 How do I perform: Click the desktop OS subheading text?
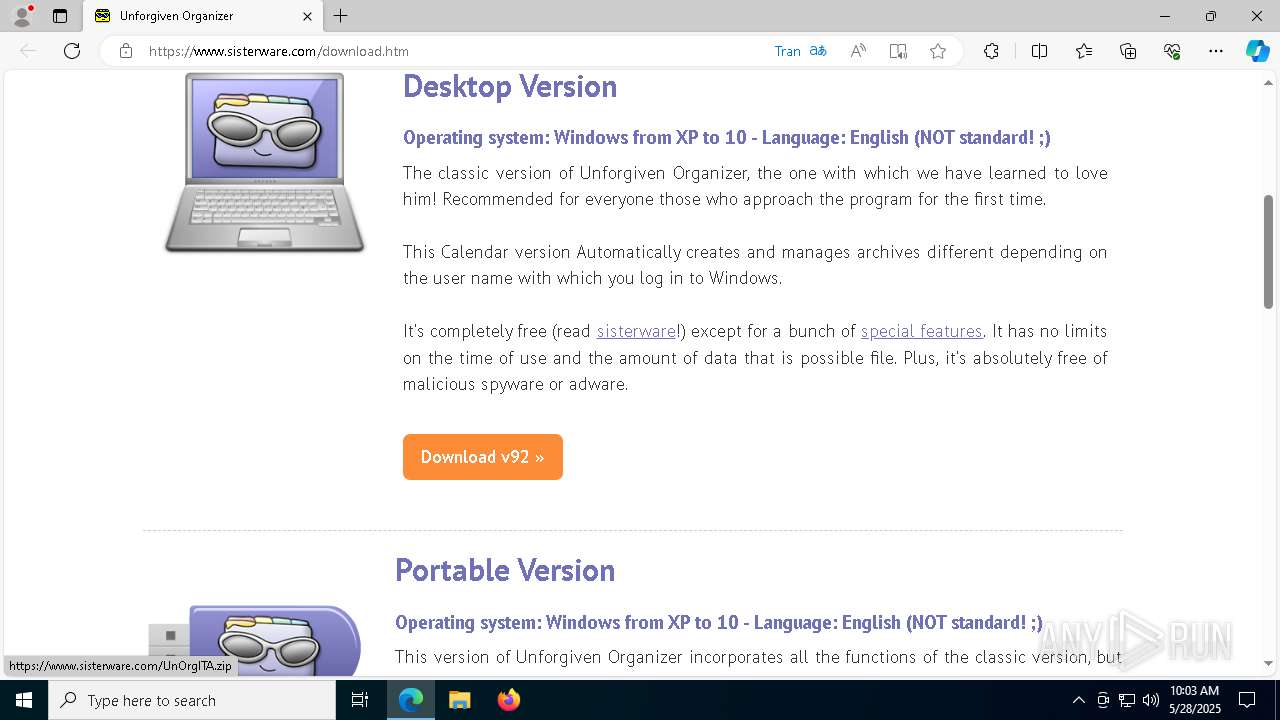tap(727, 138)
